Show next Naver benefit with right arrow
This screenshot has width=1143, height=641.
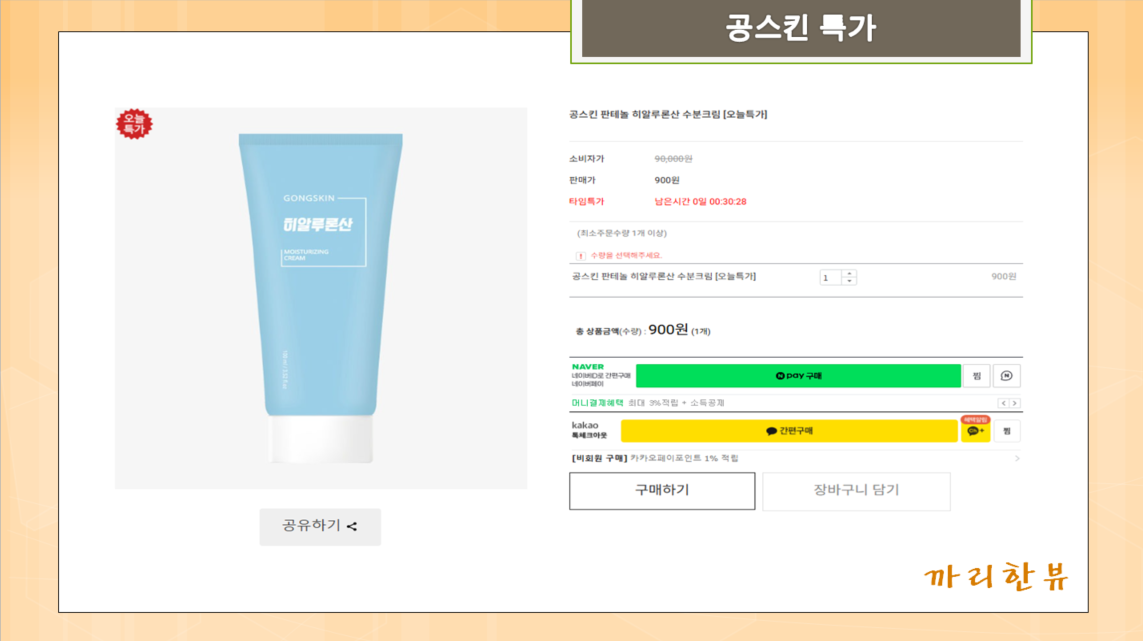point(1014,403)
